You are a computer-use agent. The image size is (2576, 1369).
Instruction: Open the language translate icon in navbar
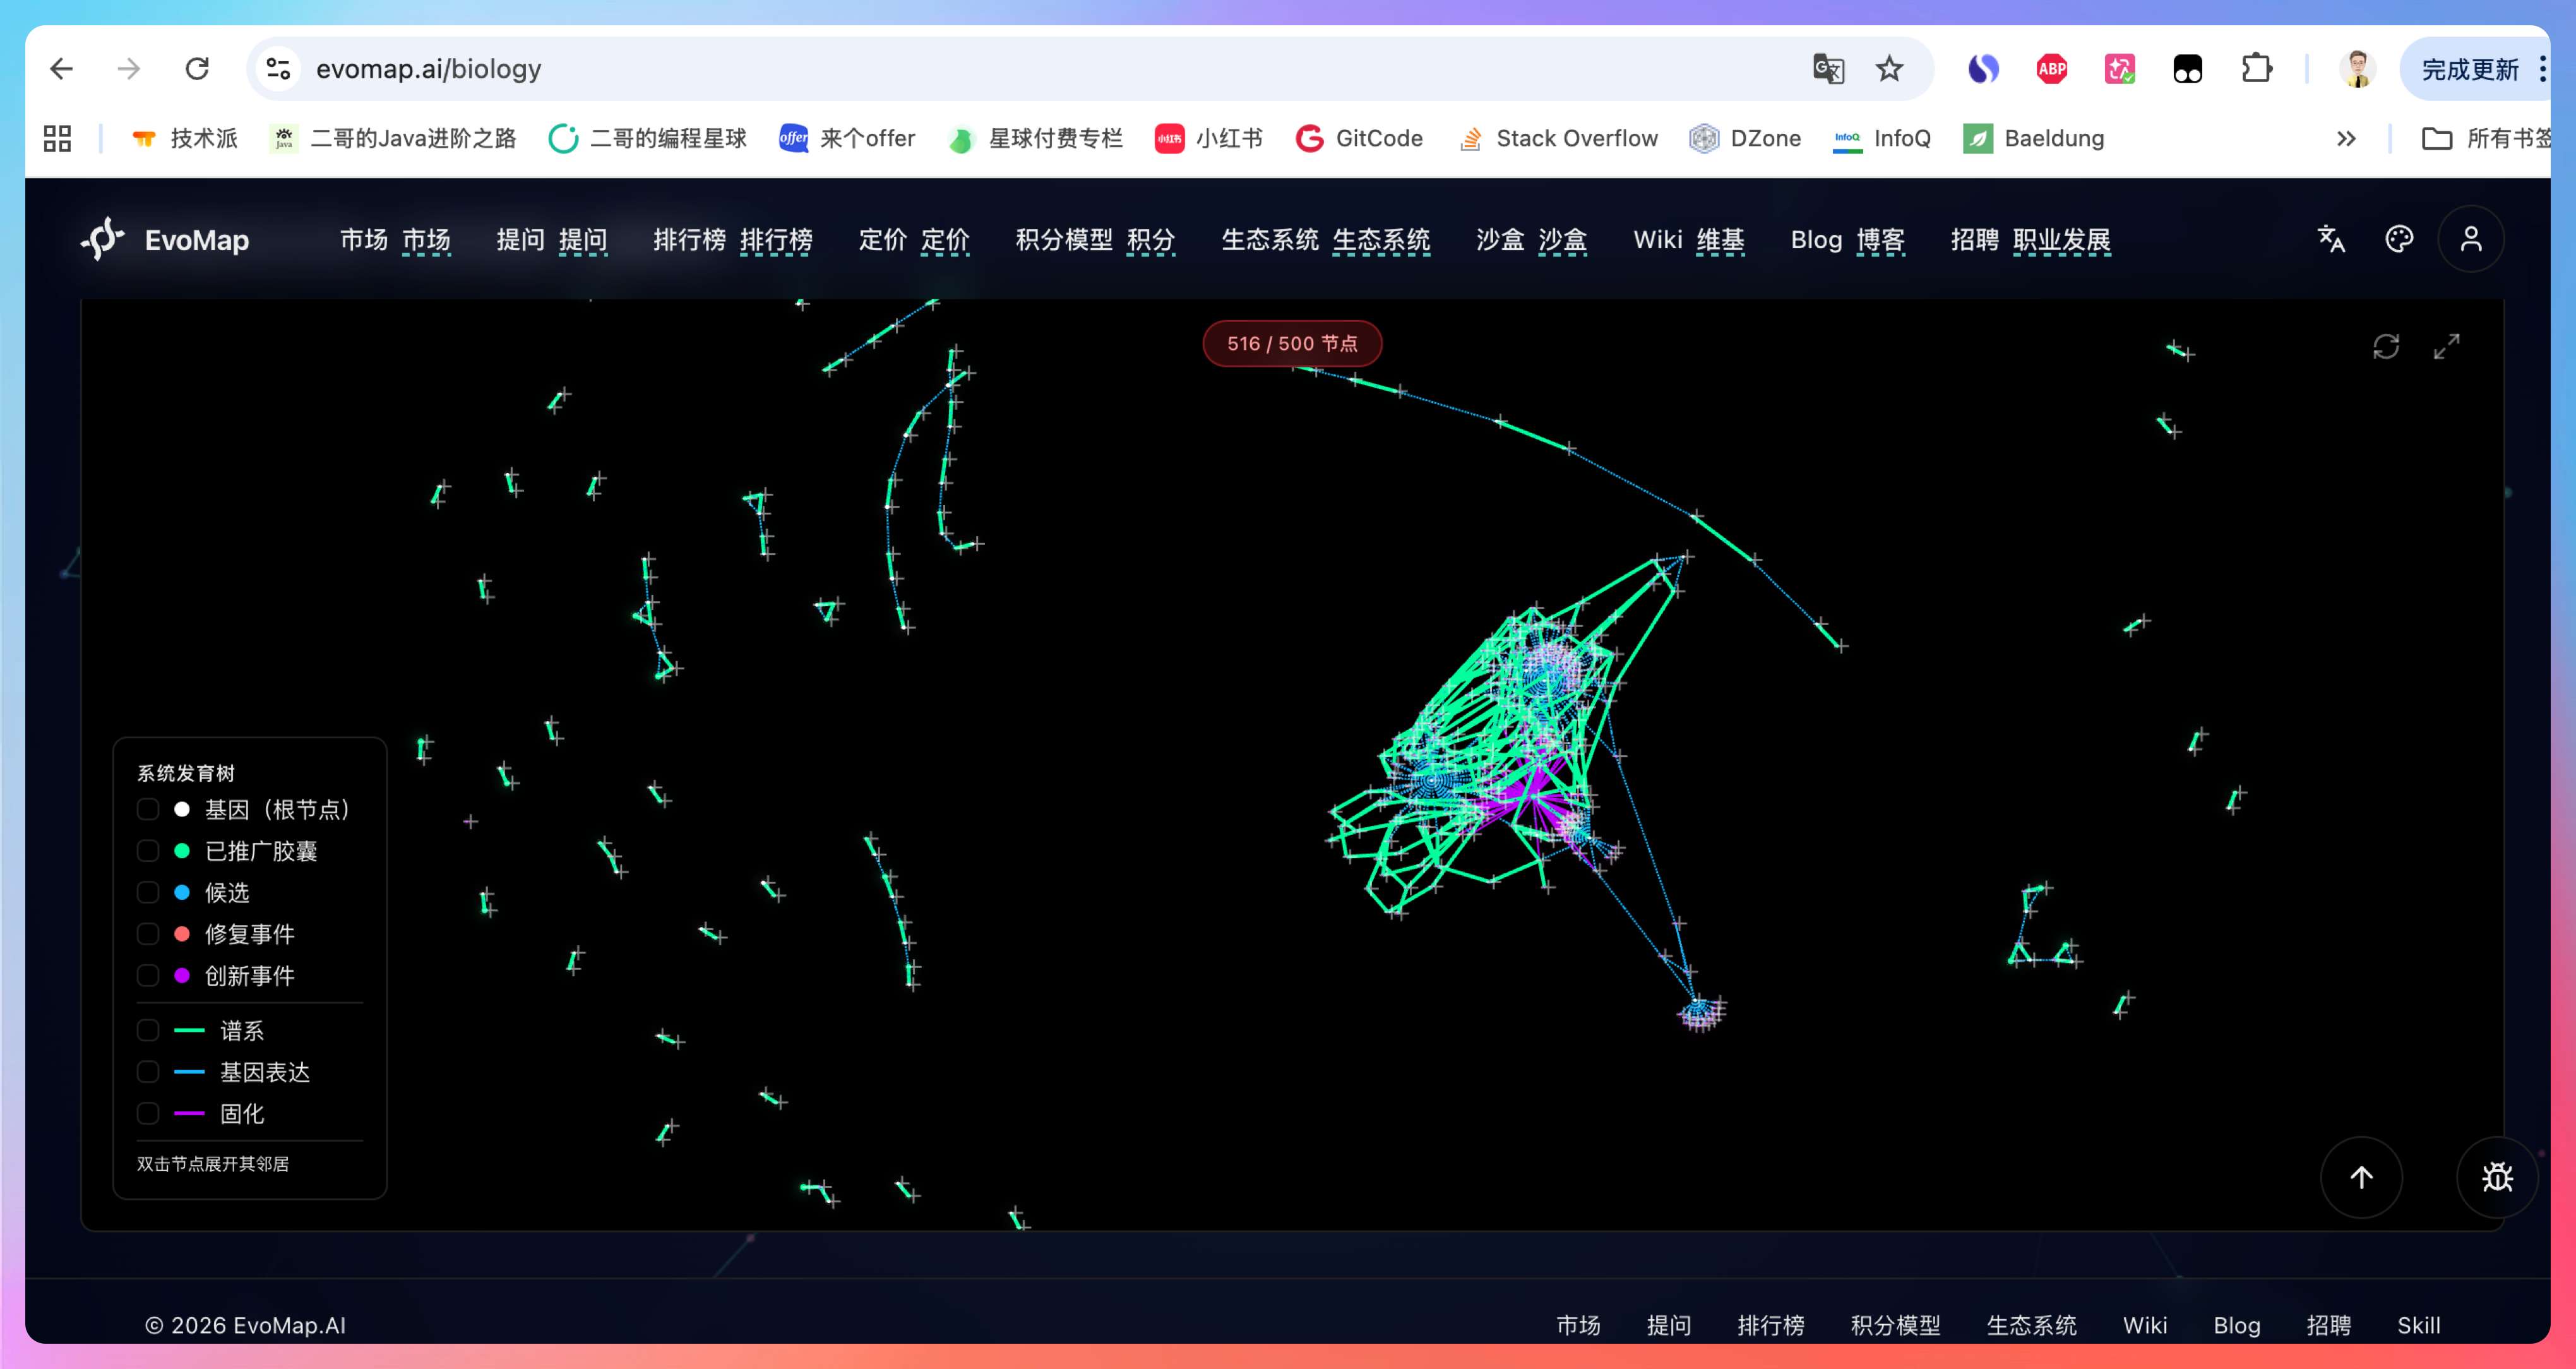[x=2331, y=239]
